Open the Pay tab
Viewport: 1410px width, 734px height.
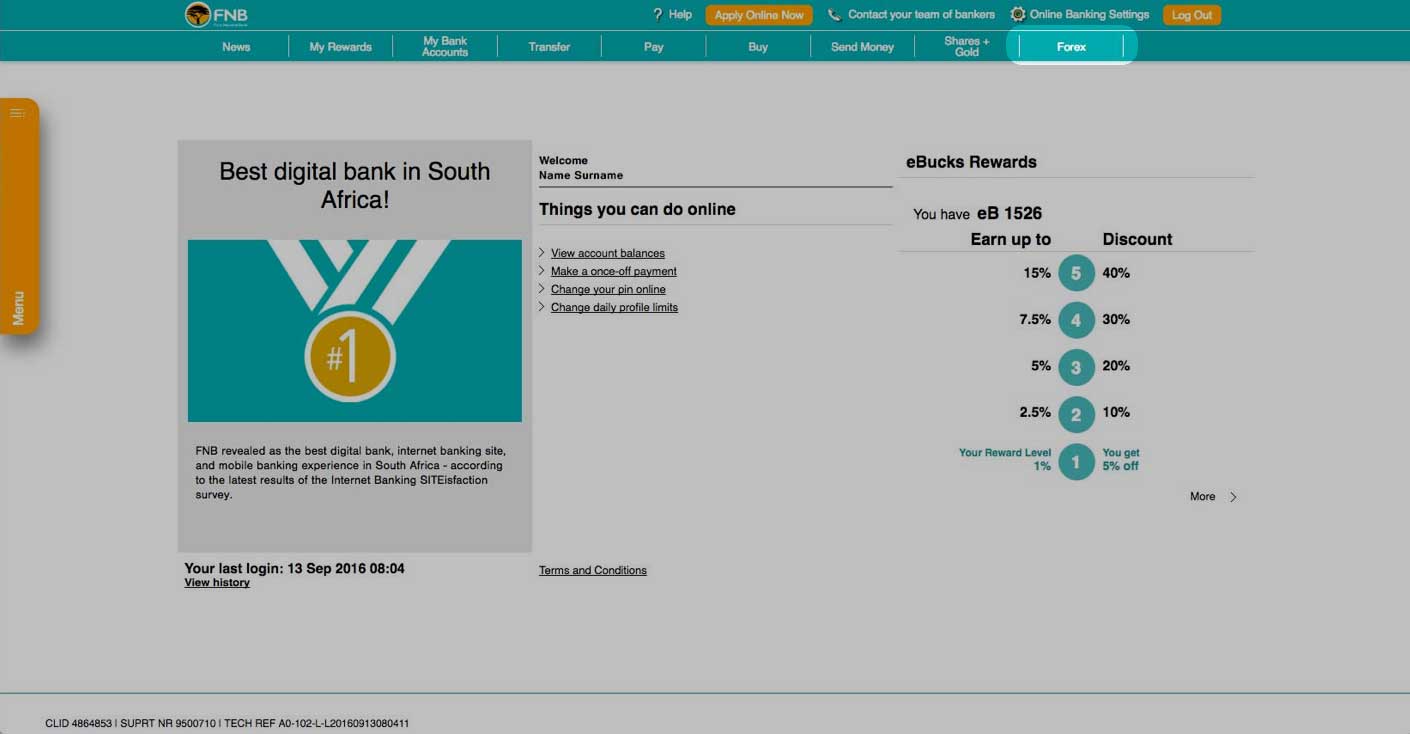tap(654, 47)
